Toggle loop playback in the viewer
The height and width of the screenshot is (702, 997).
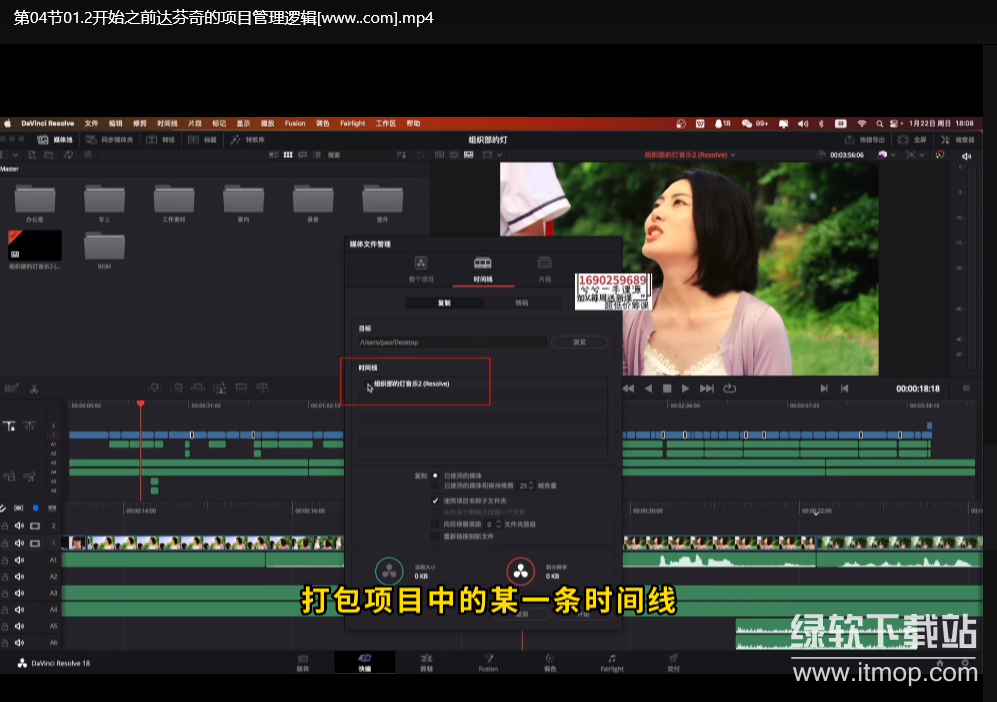730,388
